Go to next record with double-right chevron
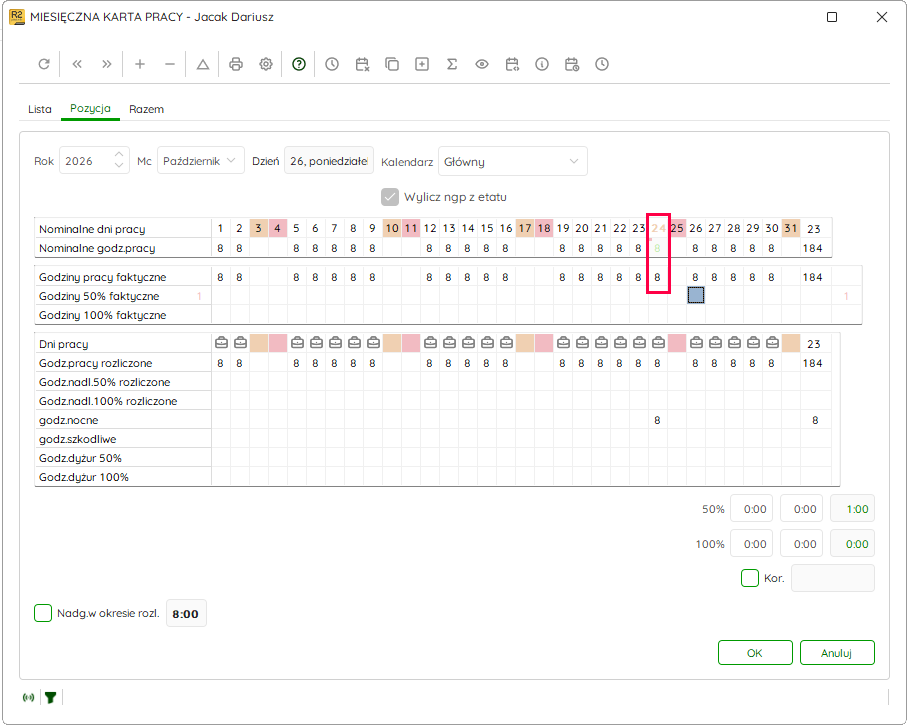The height and width of the screenshot is (725, 907). pyautogui.click(x=106, y=64)
